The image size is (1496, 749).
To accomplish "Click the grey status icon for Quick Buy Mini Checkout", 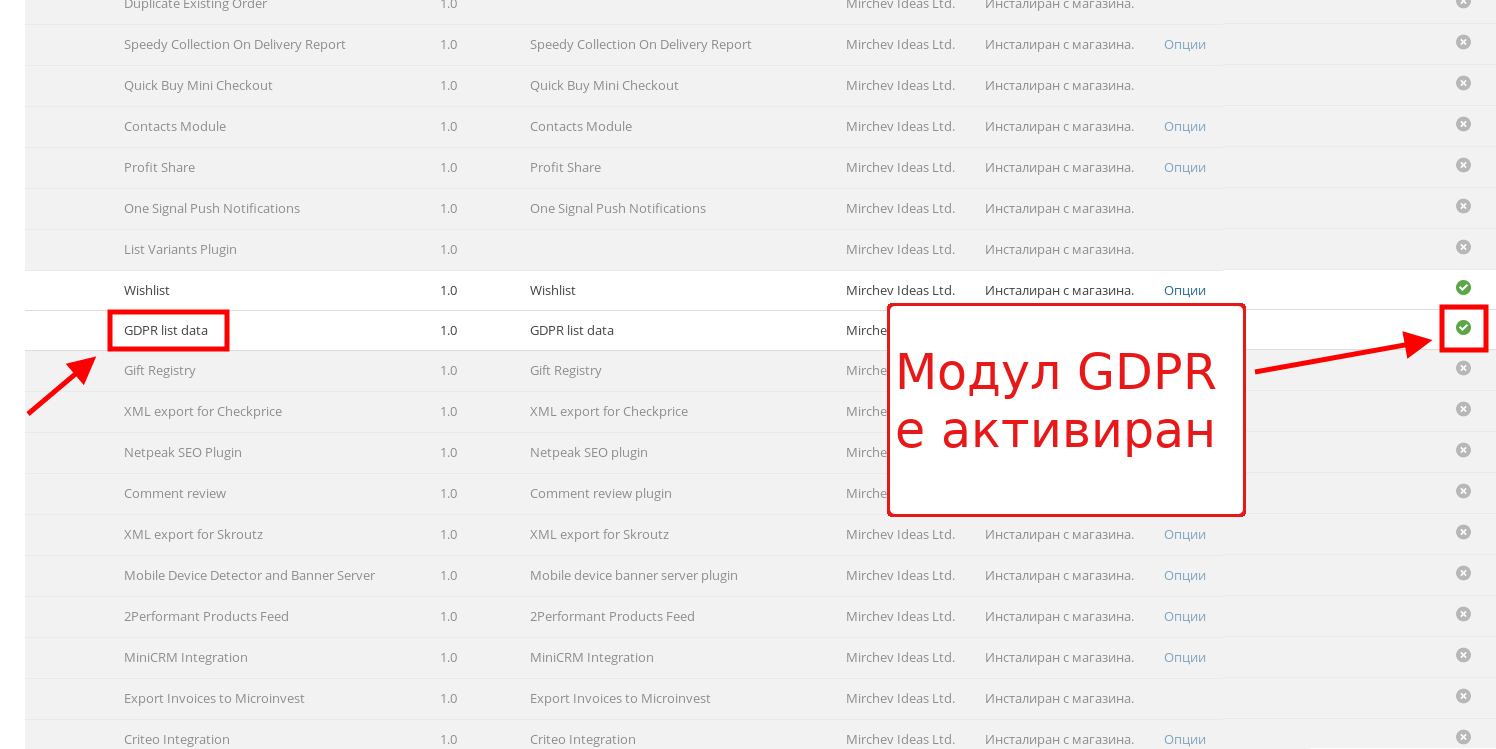I will [1463, 83].
